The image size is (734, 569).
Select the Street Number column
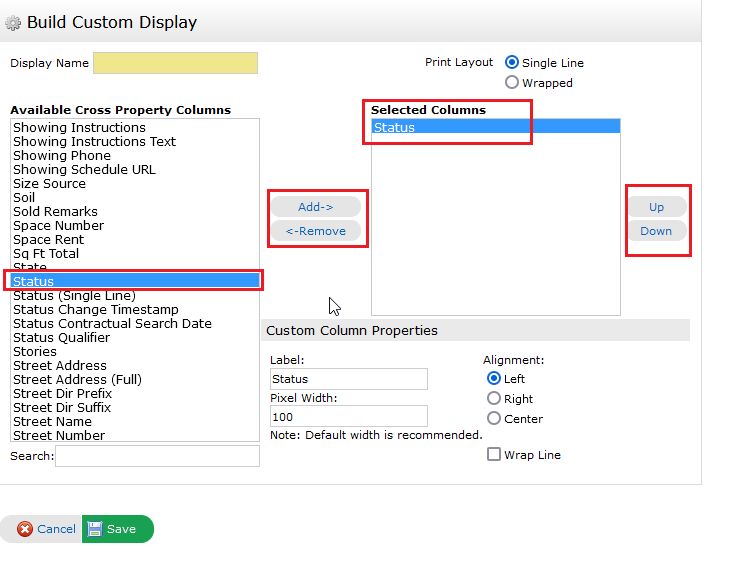coord(135,435)
